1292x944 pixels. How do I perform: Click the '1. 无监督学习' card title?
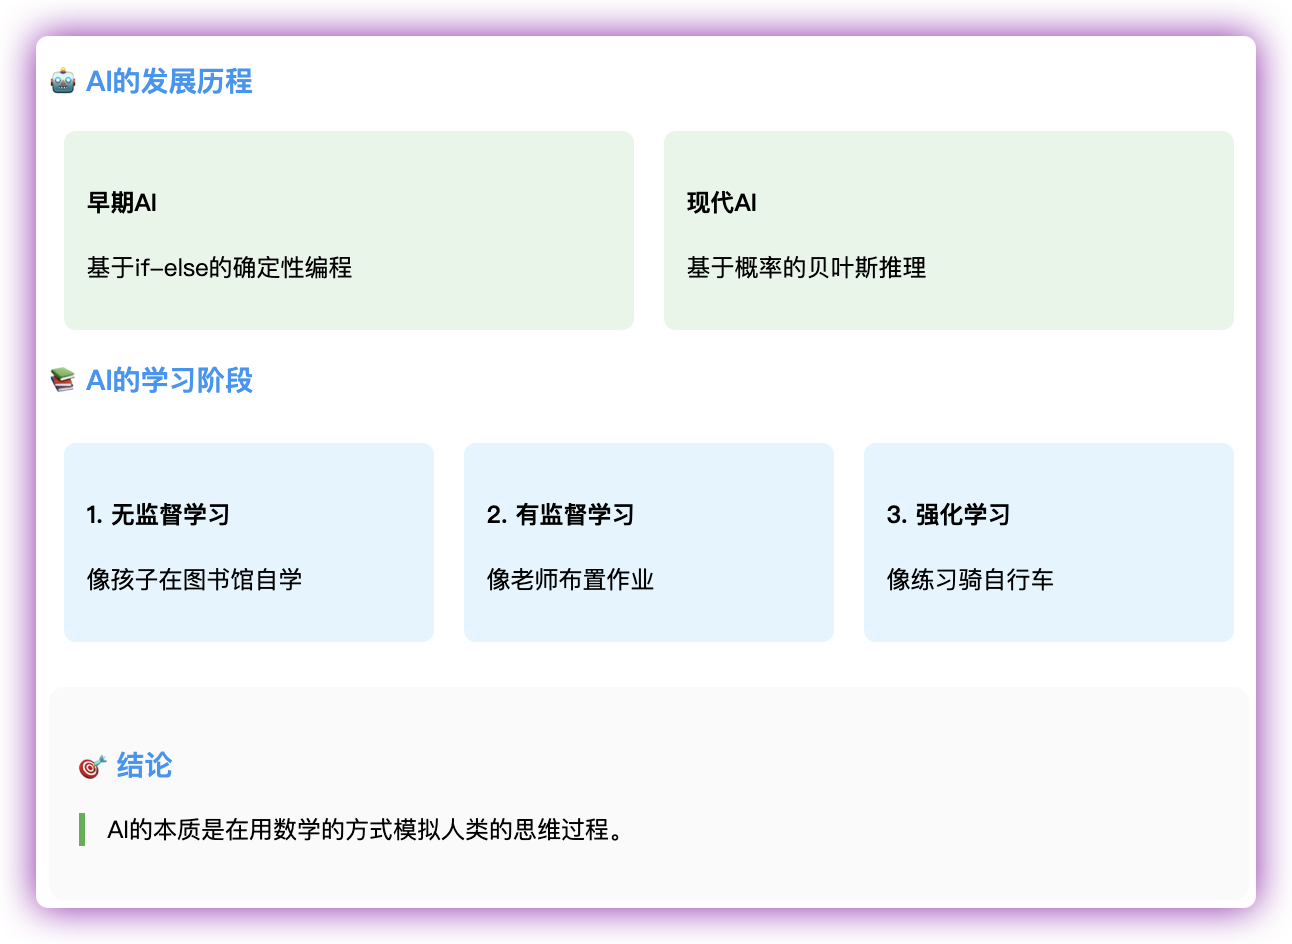coord(158,515)
